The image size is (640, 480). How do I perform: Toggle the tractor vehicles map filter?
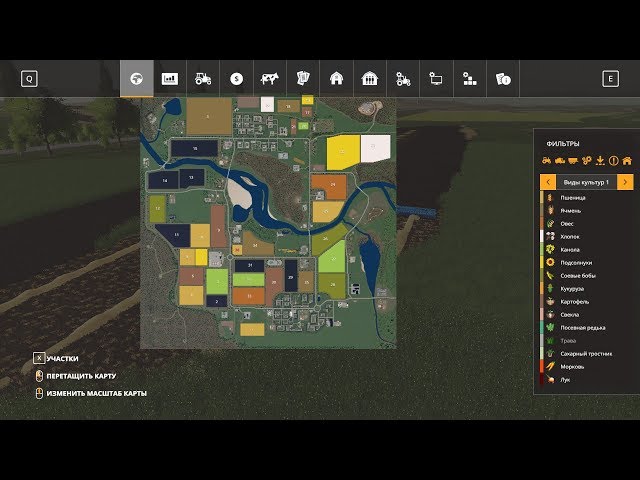coord(547,160)
